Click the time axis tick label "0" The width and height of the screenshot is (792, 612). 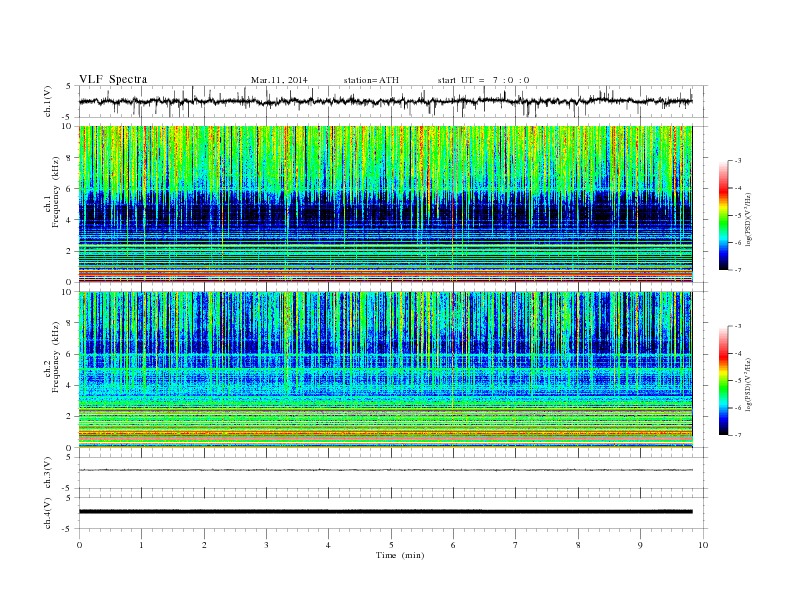(x=79, y=545)
